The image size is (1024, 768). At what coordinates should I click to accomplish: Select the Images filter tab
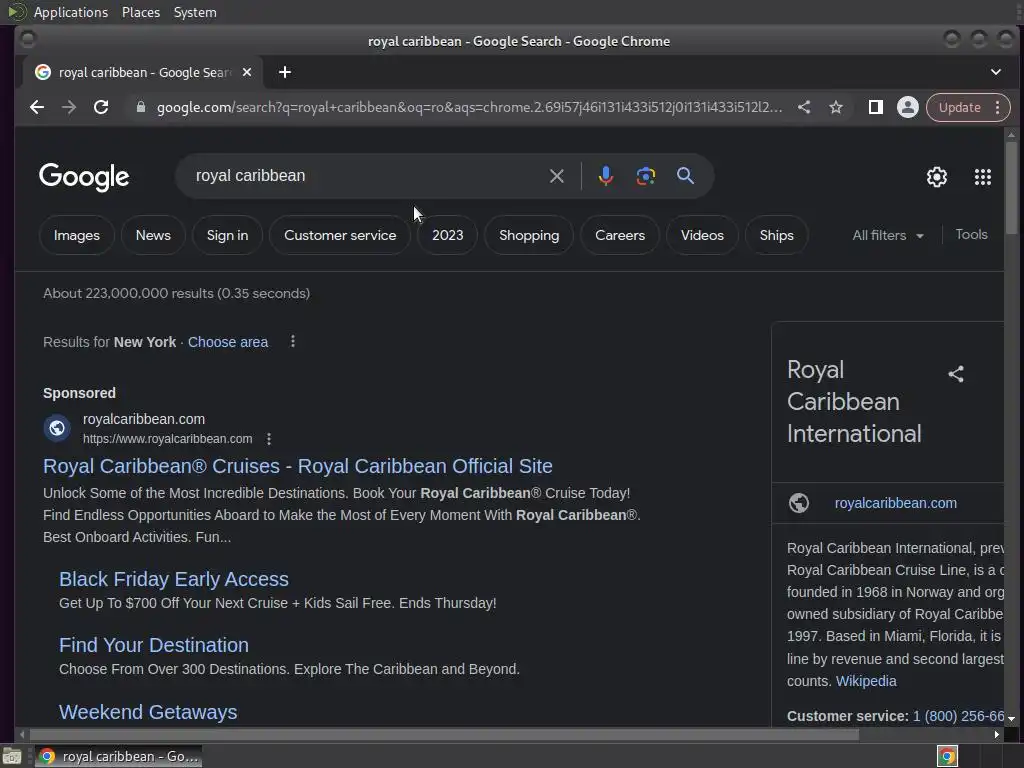(77, 235)
